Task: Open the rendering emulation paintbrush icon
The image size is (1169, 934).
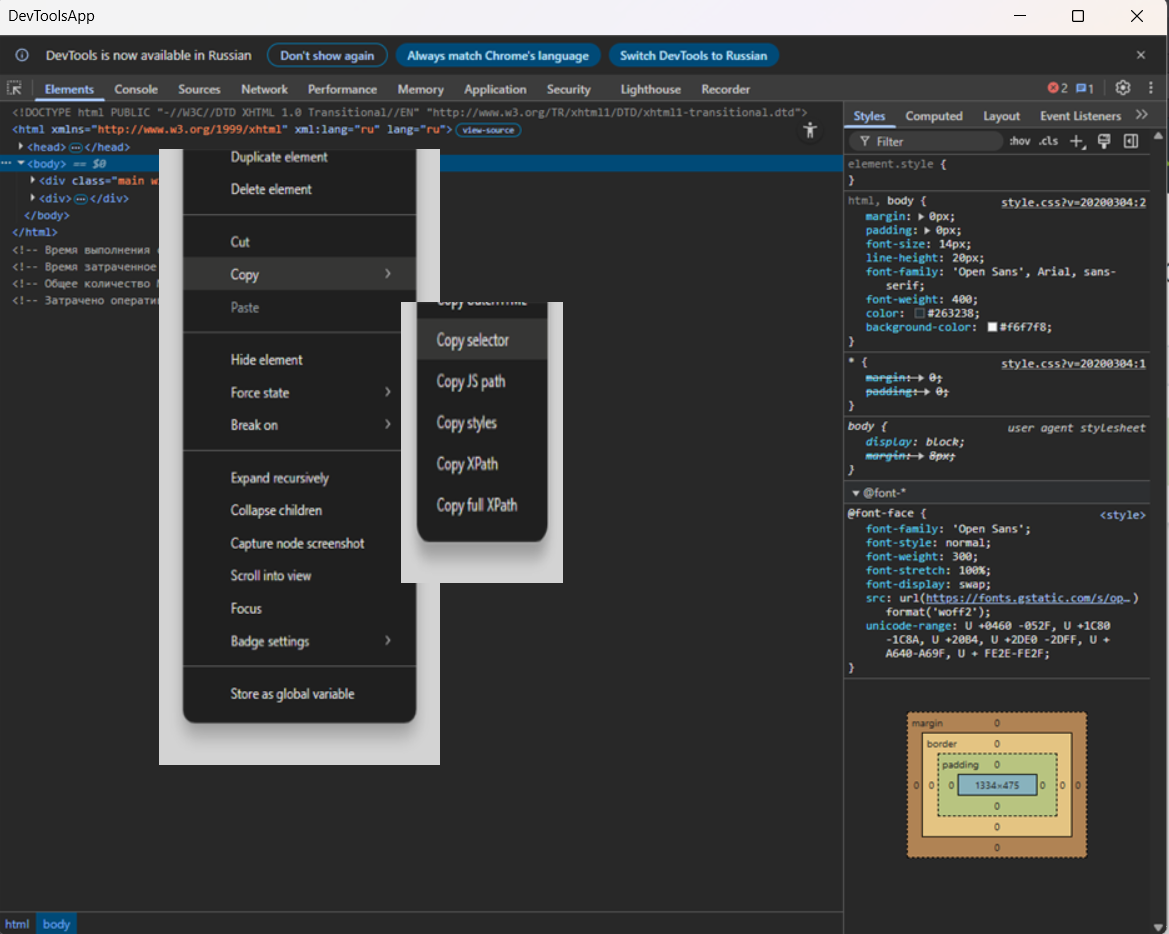Action: (x=1104, y=142)
